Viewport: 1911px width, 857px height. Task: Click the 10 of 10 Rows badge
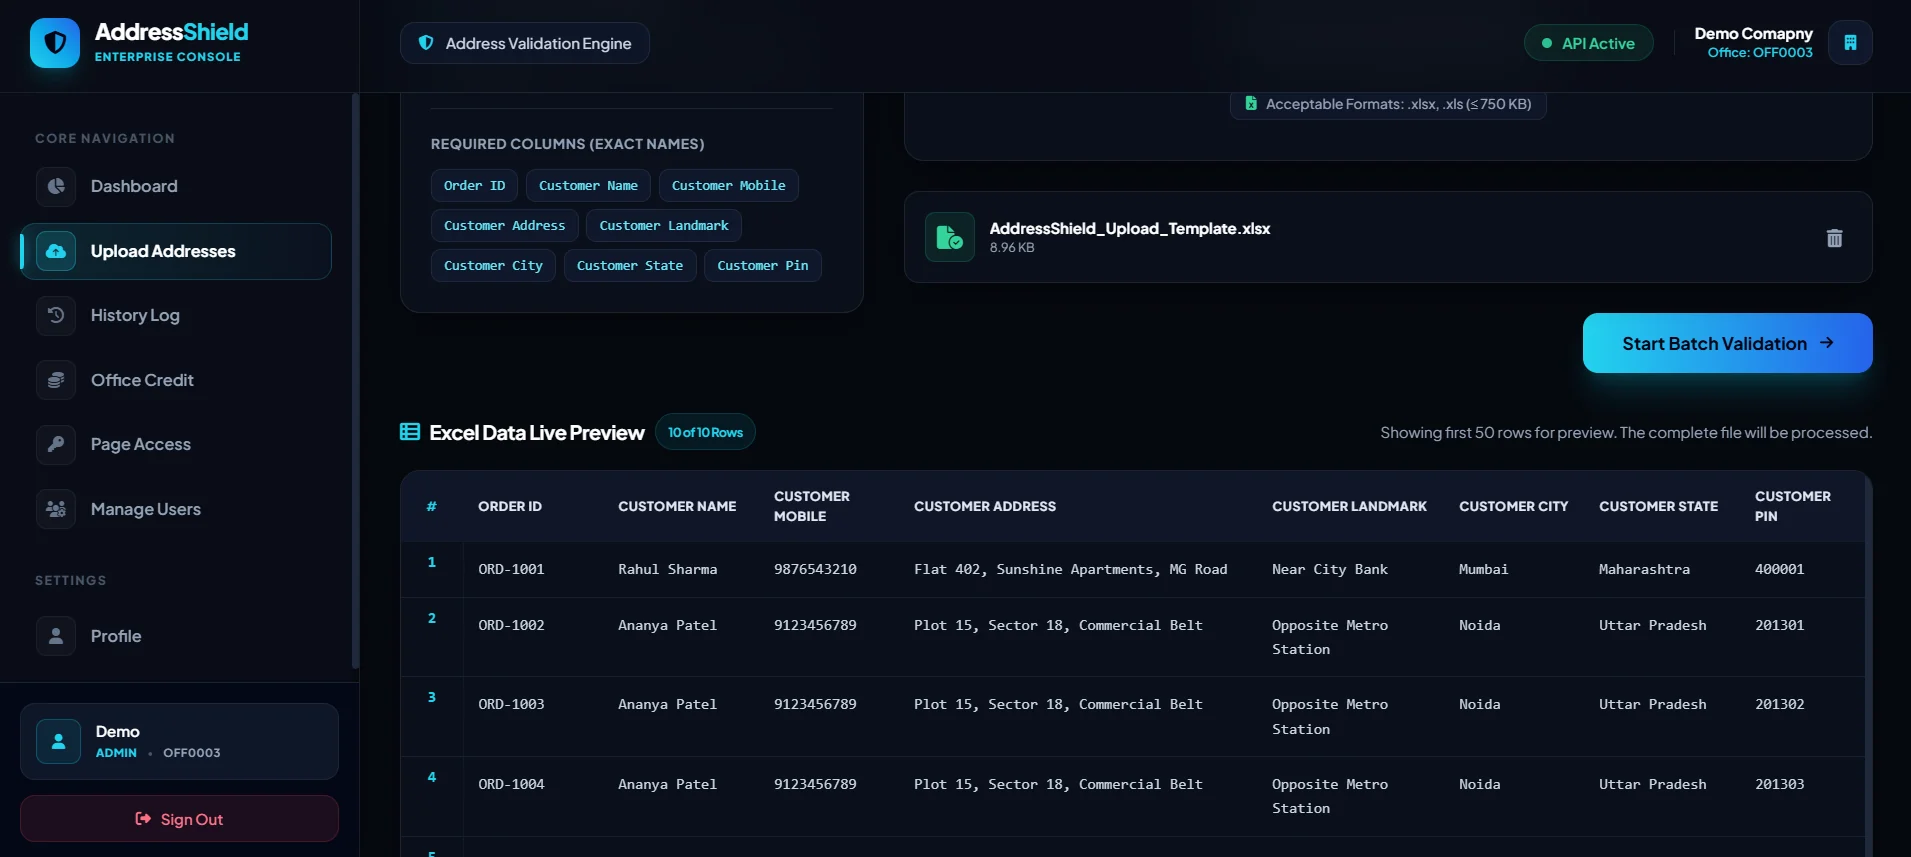705,432
